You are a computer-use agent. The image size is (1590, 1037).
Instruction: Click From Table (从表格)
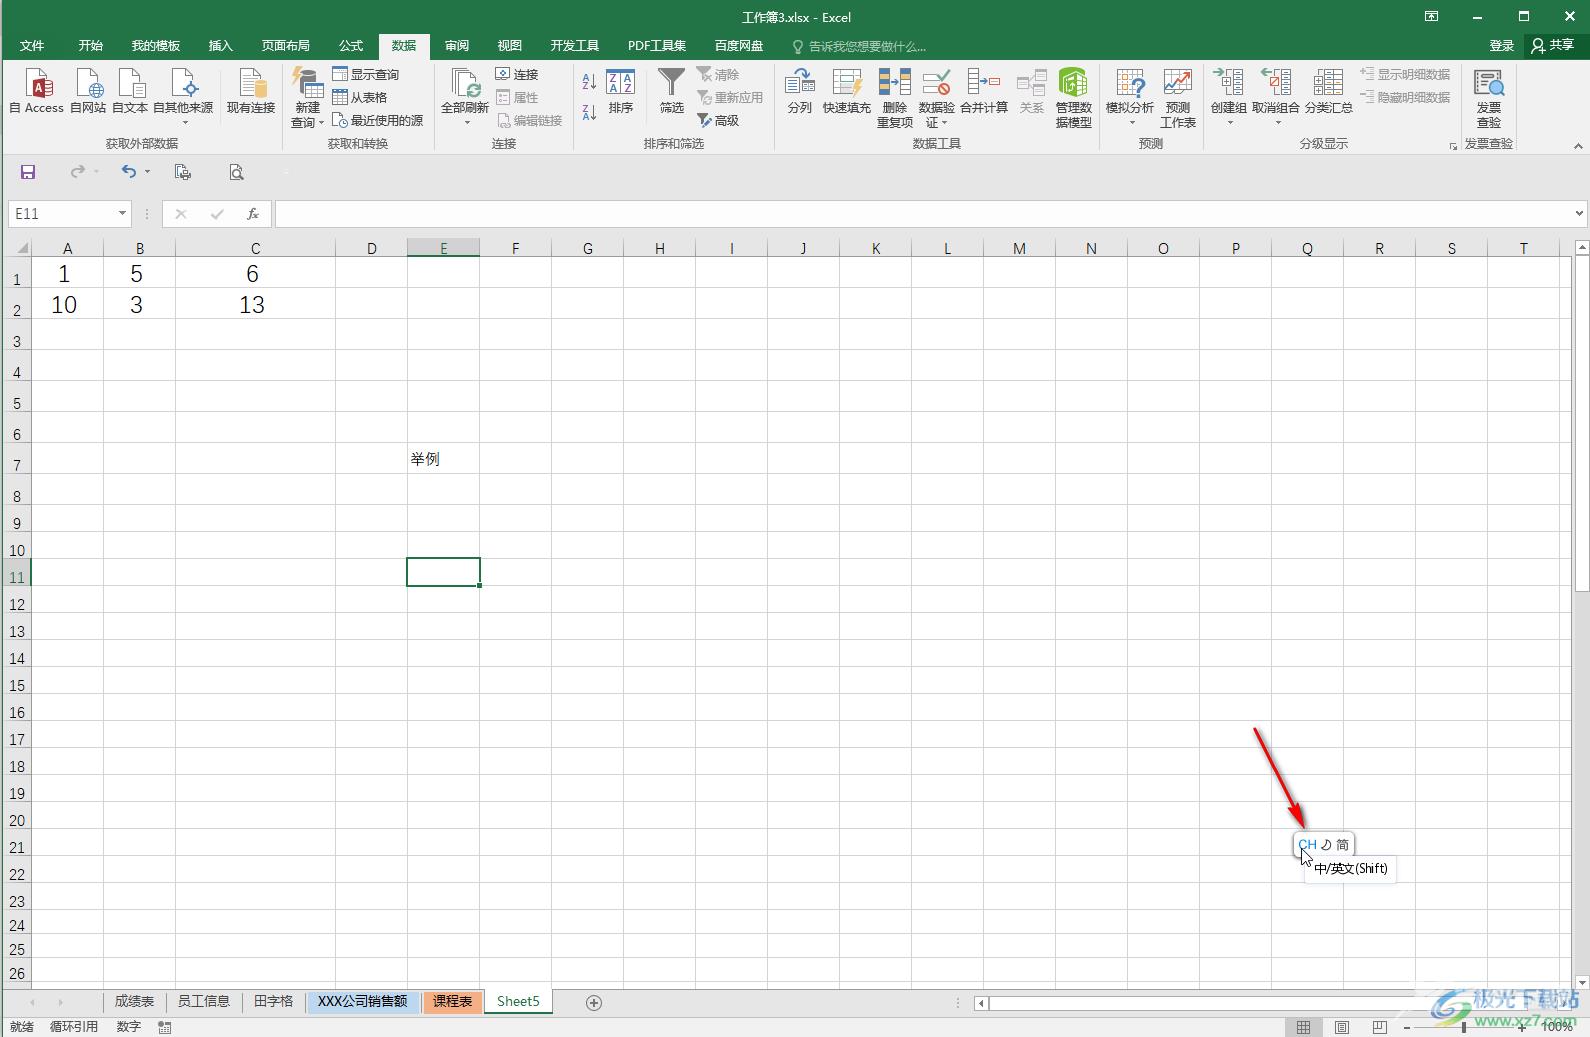point(360,98)
